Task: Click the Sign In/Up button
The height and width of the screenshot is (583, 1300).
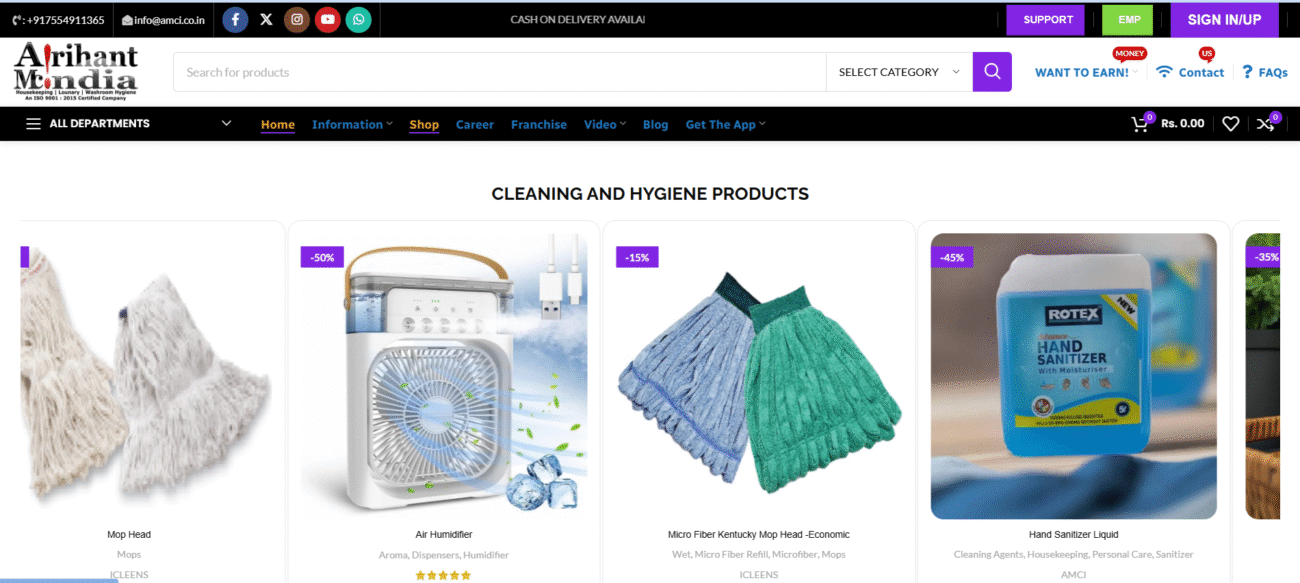Action: [x=1224, y=20]
